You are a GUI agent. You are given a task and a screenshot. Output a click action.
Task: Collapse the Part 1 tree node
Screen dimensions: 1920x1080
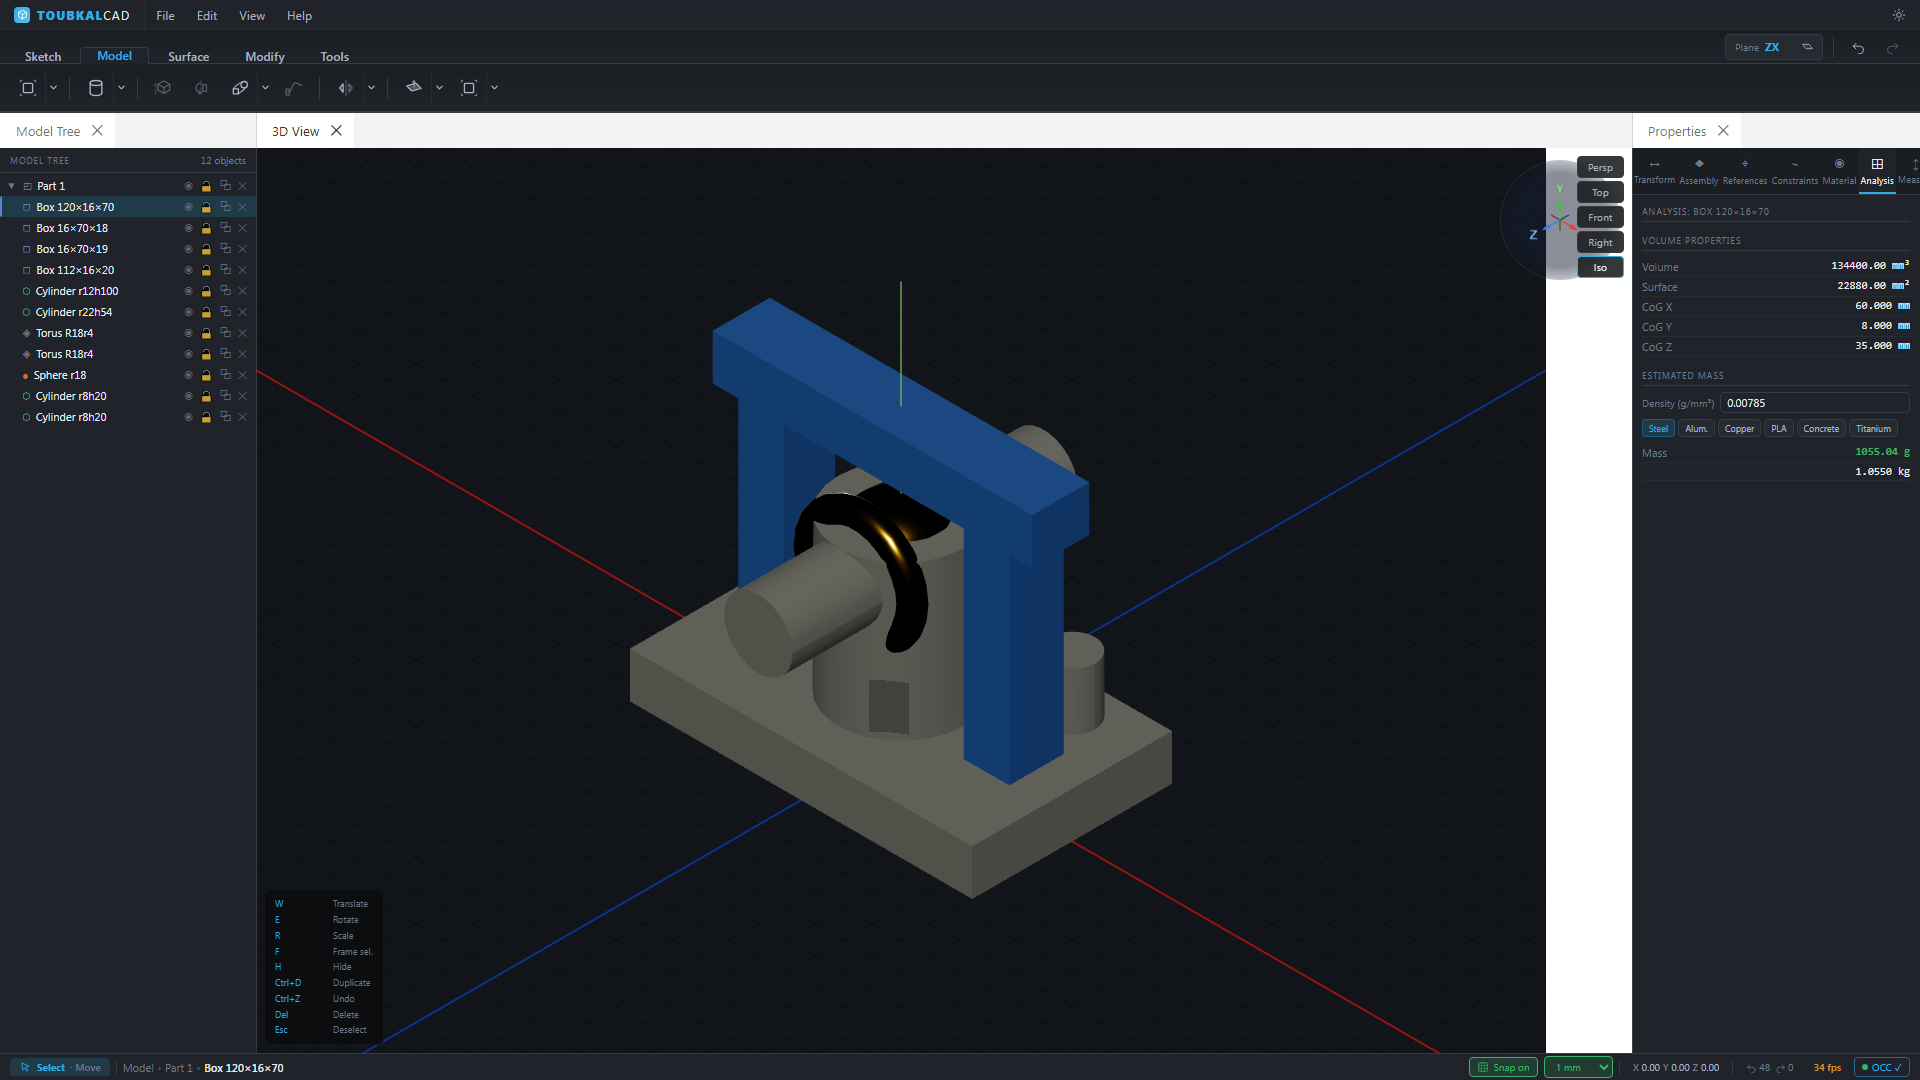click(12, 186)
